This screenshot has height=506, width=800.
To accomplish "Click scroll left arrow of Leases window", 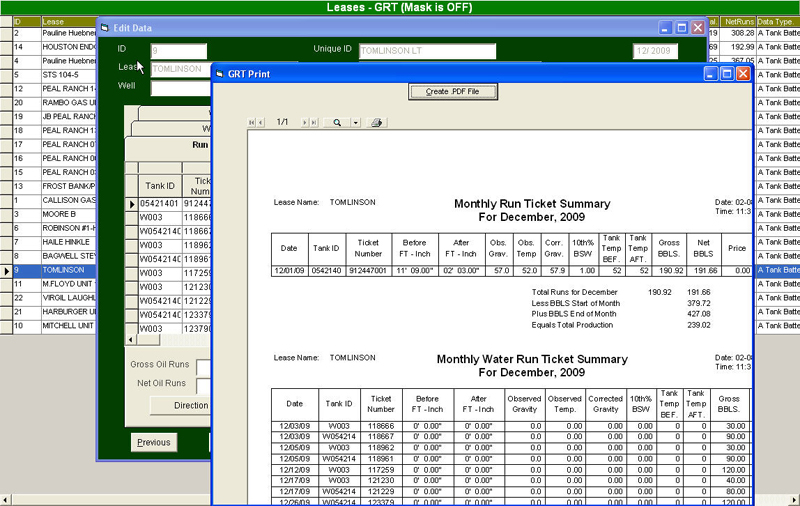I will point(5,499).
